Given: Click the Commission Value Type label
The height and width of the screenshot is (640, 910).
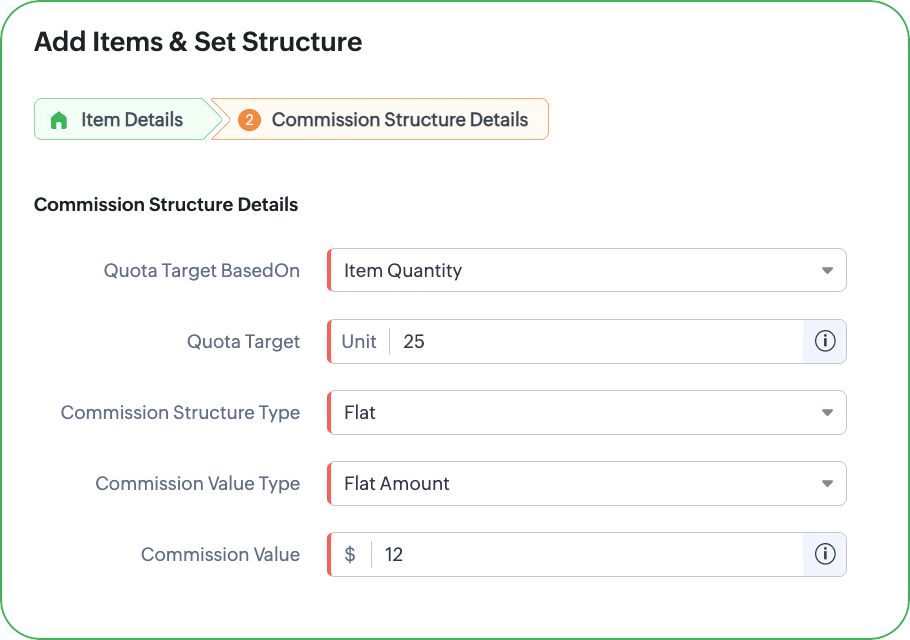Looking at the screenshot, I should (197, 483).
